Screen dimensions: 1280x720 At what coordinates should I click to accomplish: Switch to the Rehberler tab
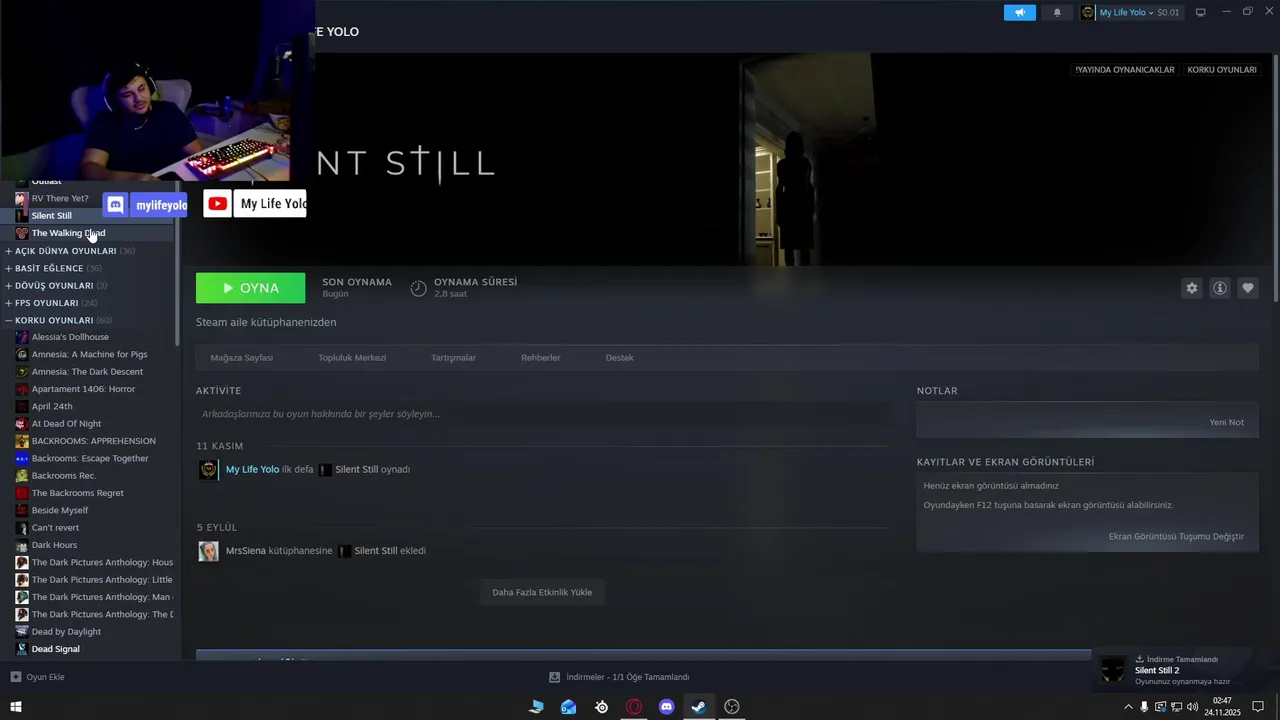(x=540, y=358)
